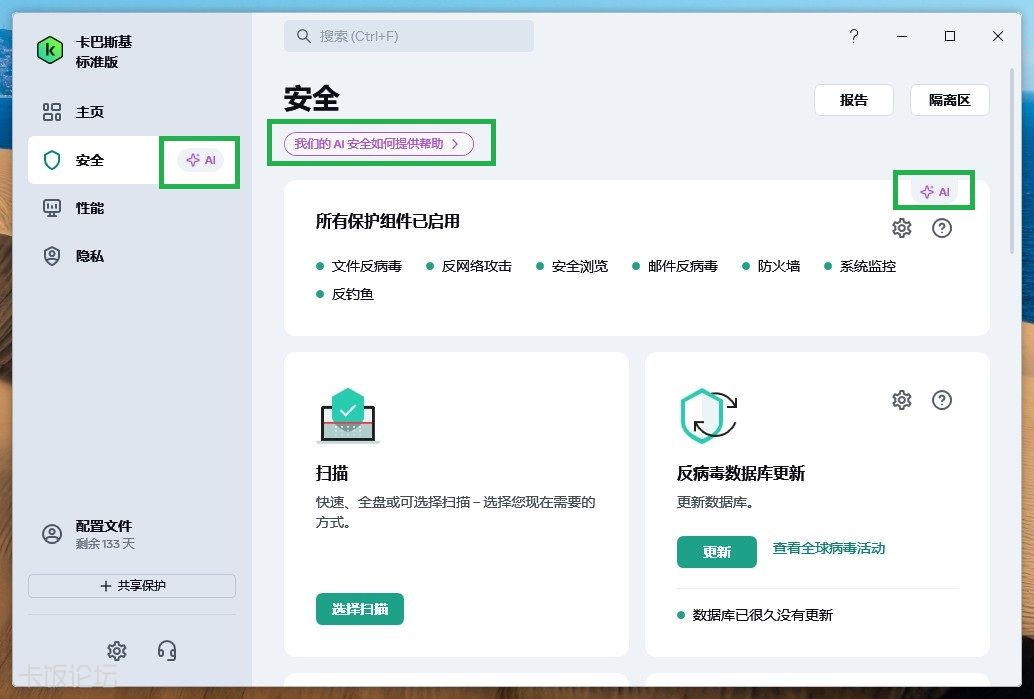
Task: Switch to the 性能 tab
Action: [x=133, y=208]
